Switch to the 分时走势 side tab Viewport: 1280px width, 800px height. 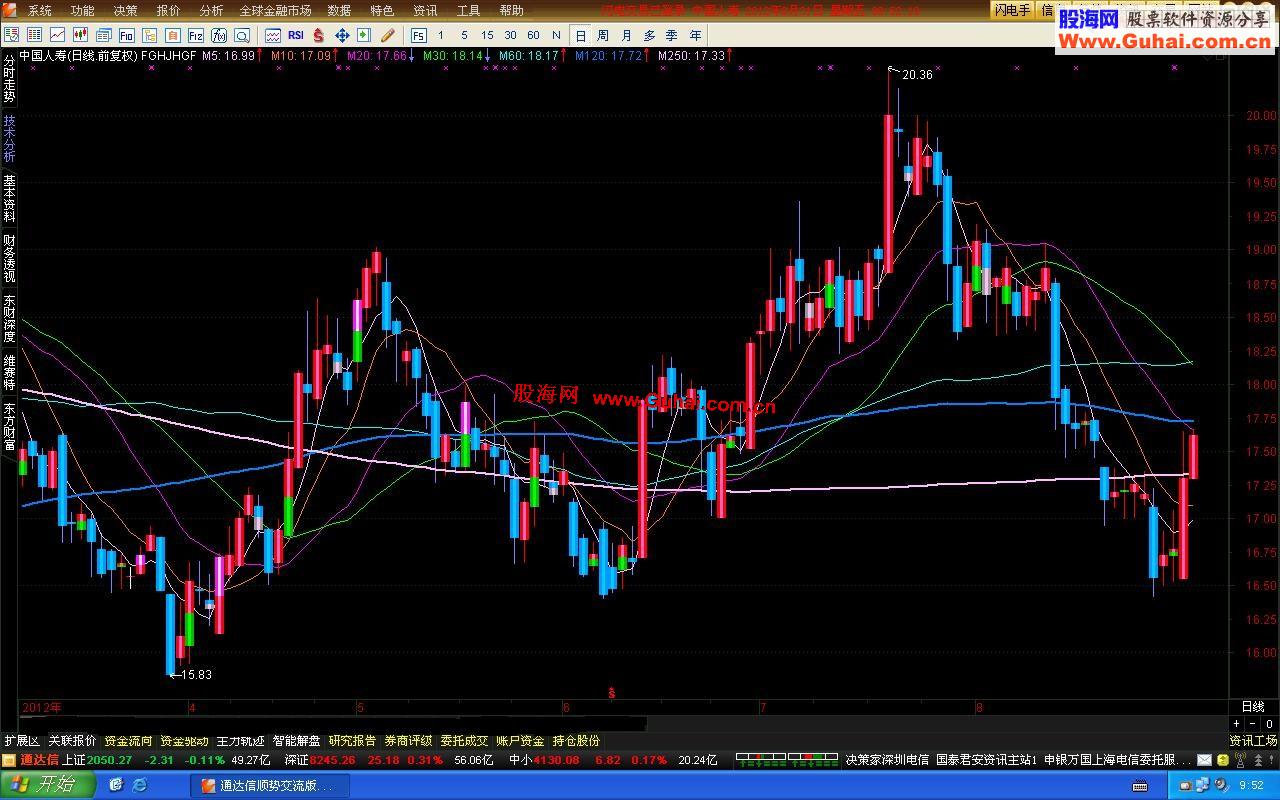pyautogui.click(x=9, y=79)
